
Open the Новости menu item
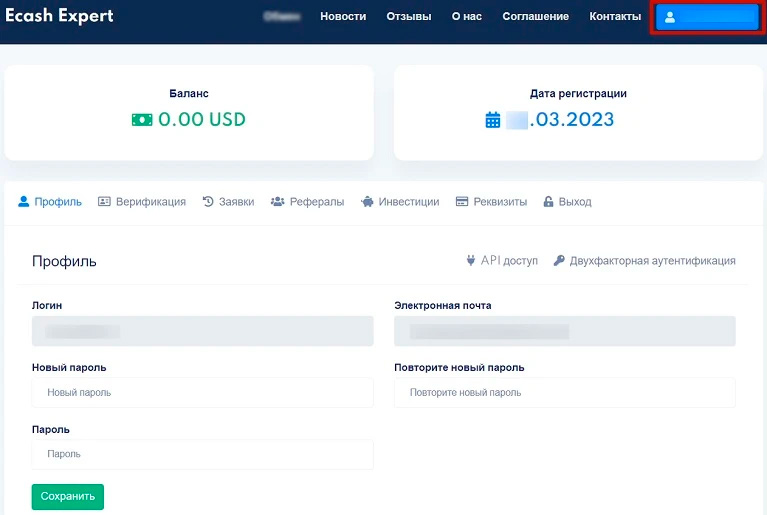pyautogui.click(x=342, y=17)
